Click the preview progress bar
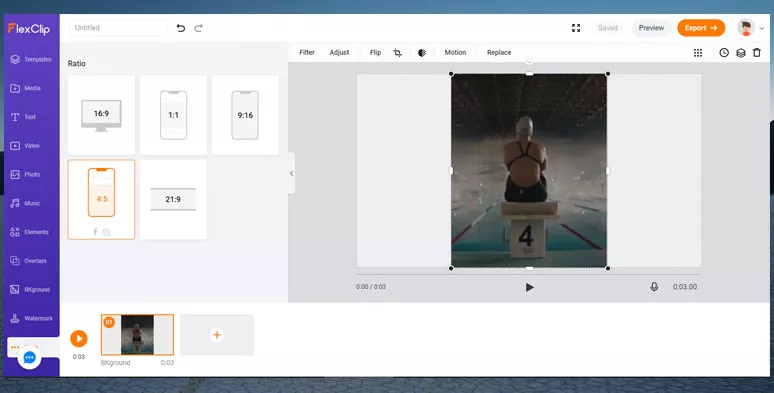Image resolution: width=774 pixels, height=393 pixels. (x=528, y=274)
